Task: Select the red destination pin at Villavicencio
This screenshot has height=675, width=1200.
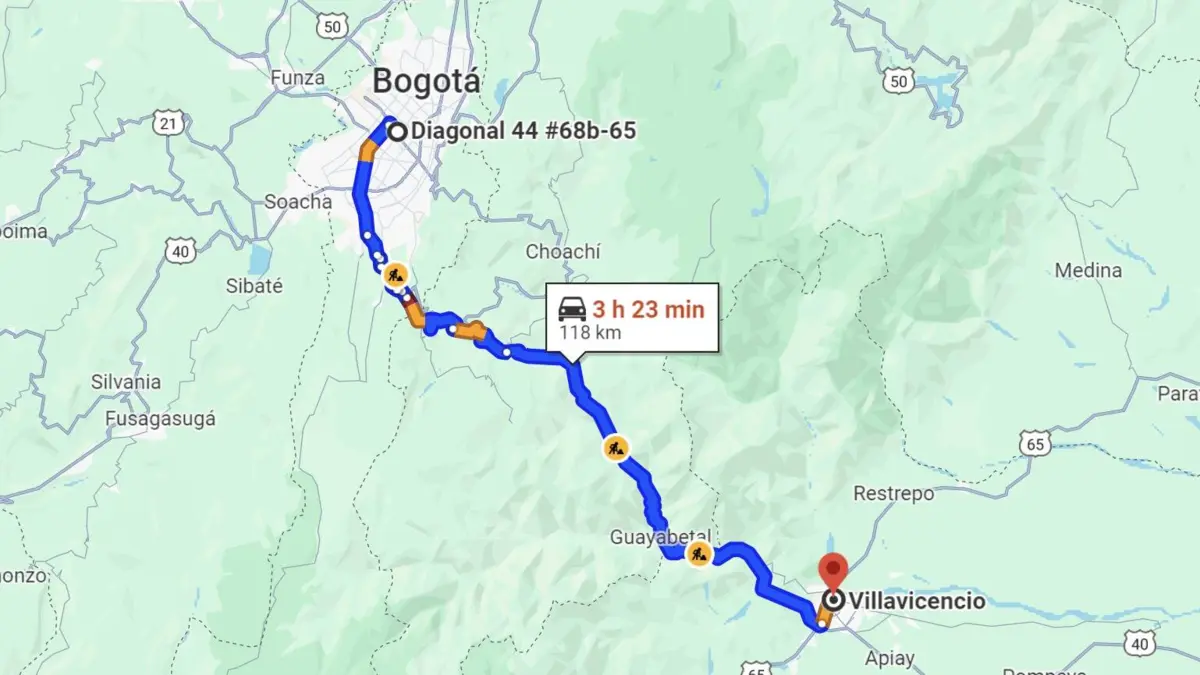Action: [x=833, y=573]
